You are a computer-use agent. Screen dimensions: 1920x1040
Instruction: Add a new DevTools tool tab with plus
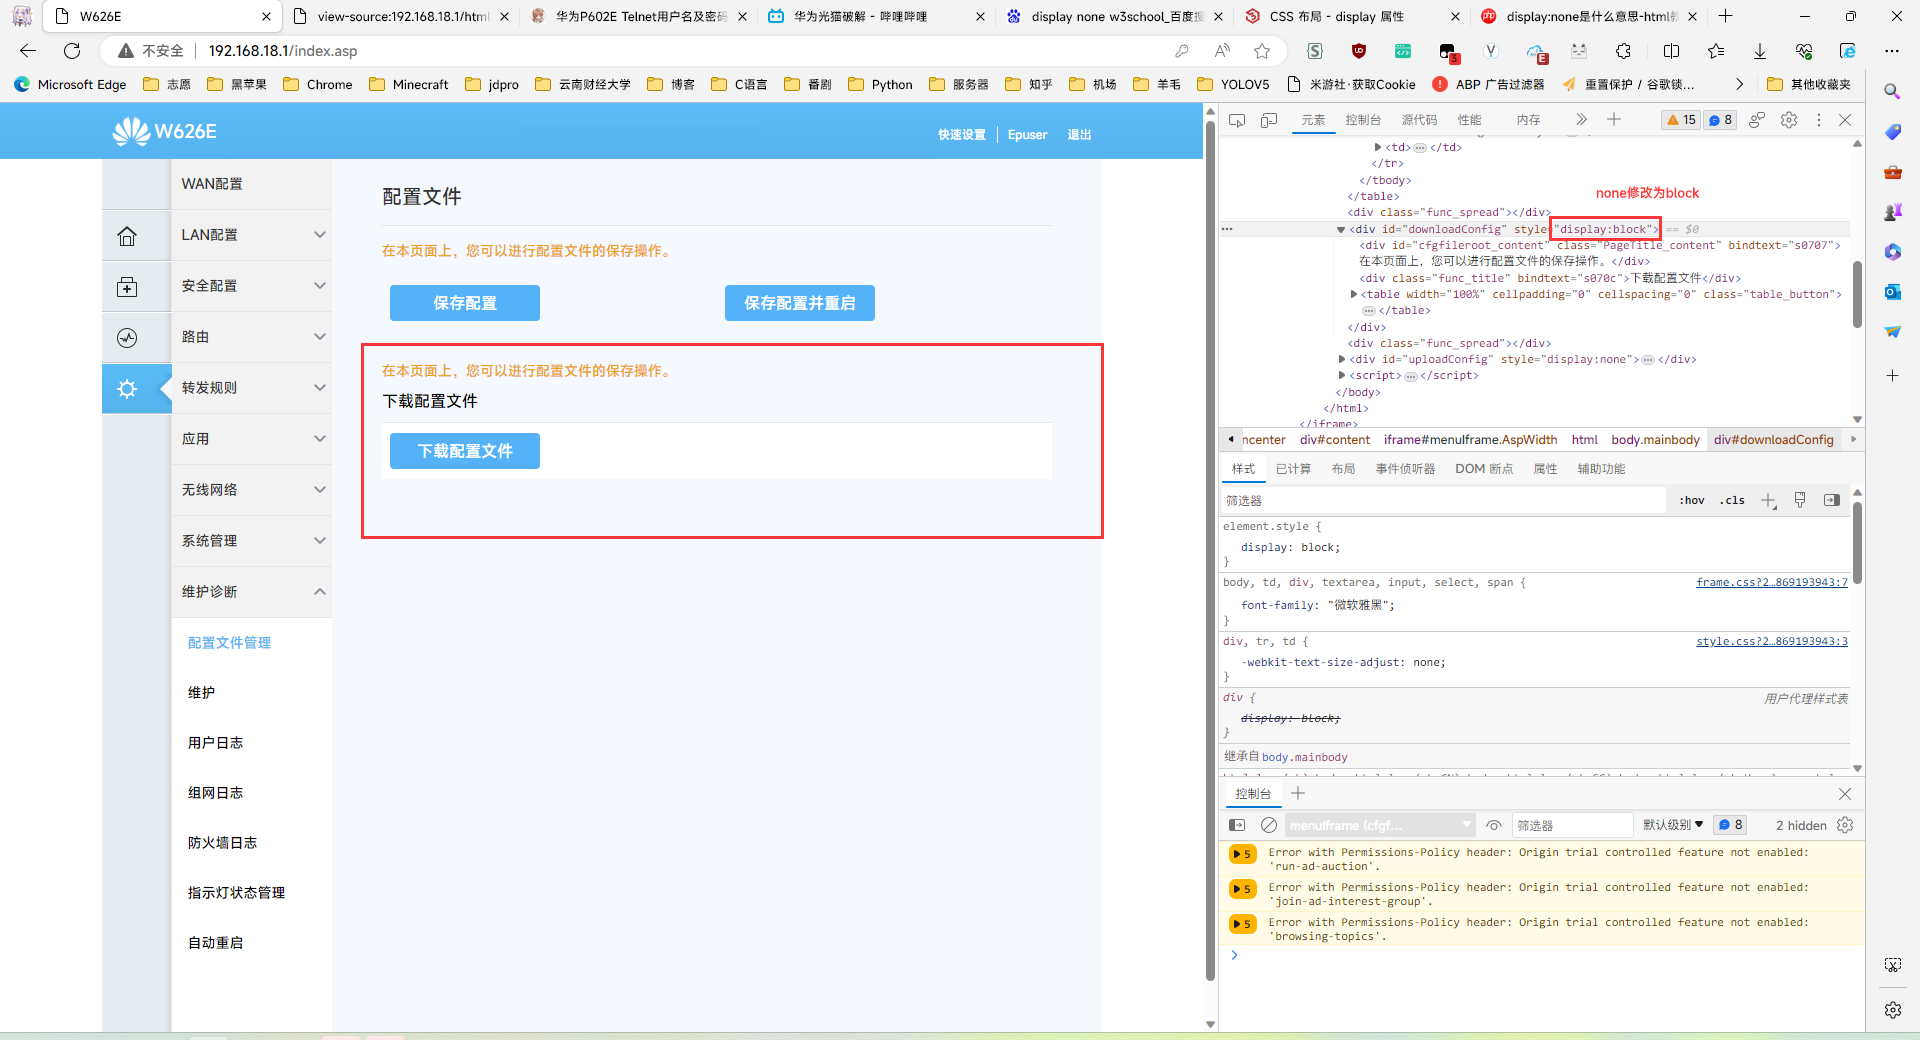pyautogui.click(x=1614, y=120)
